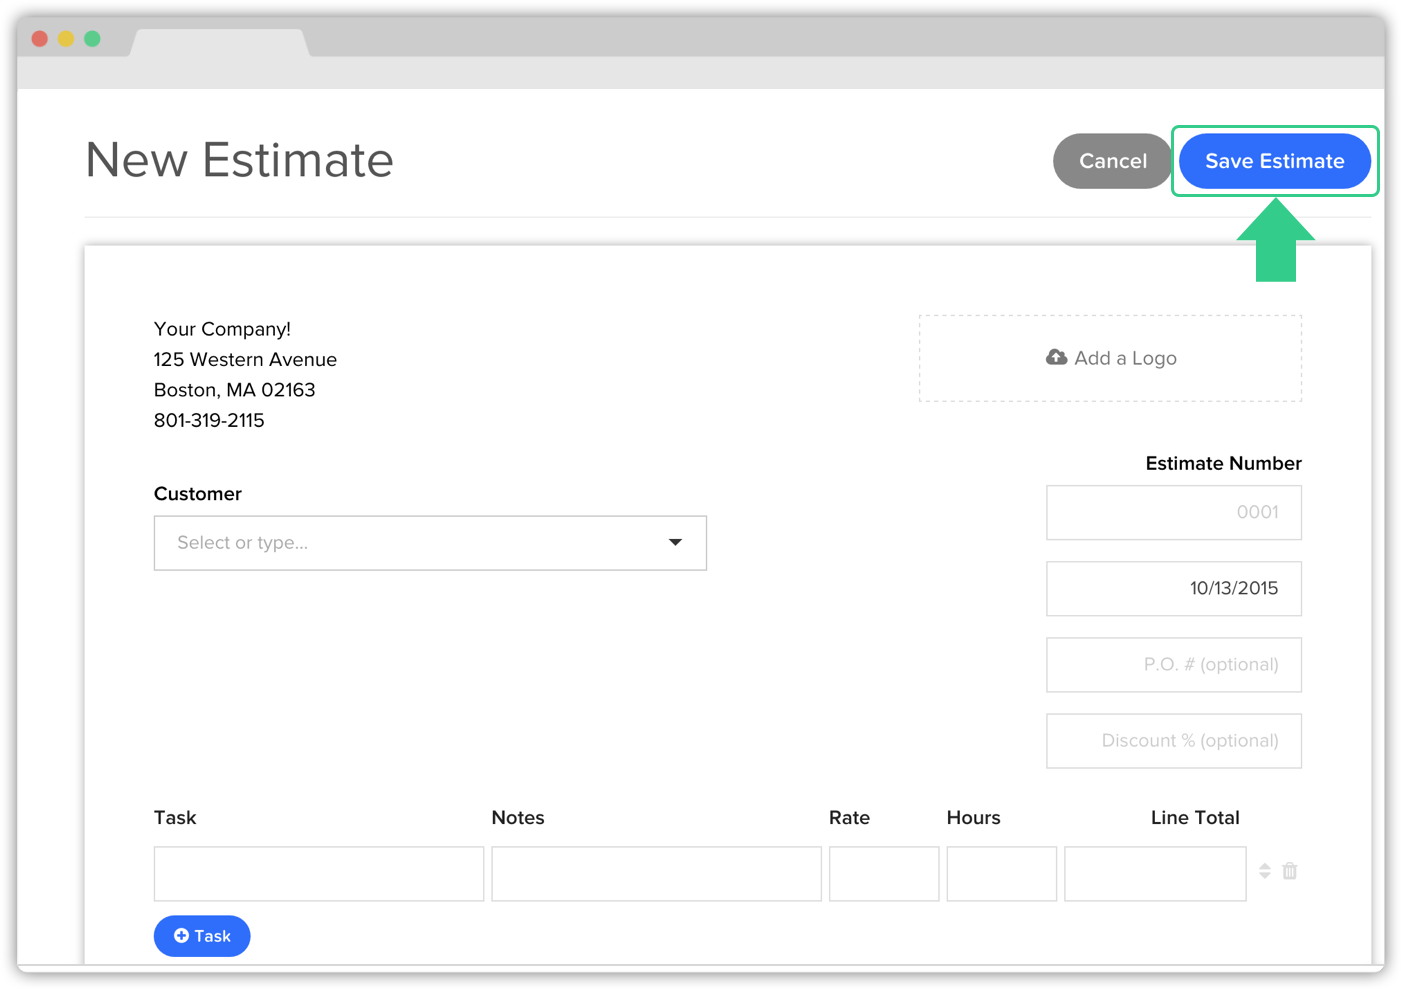
Task: Click the reorder arrows on task row
Action: (1265, 871)
